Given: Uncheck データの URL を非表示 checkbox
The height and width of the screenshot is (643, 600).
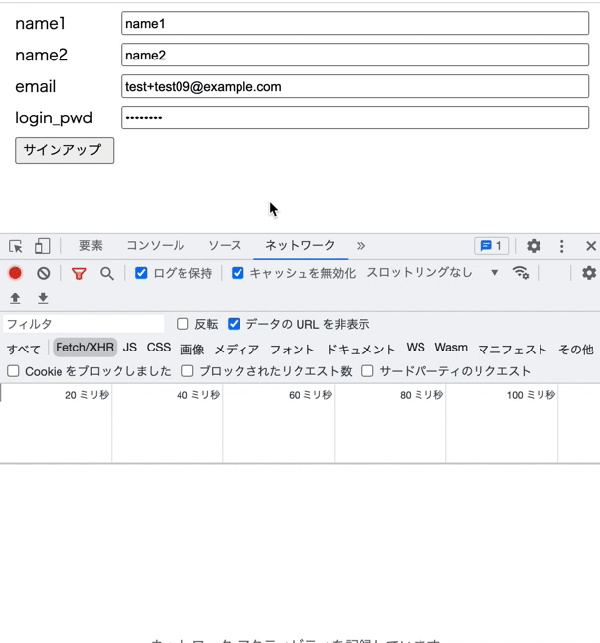Looking at the screenshot, I should click(x=234, y=324).
